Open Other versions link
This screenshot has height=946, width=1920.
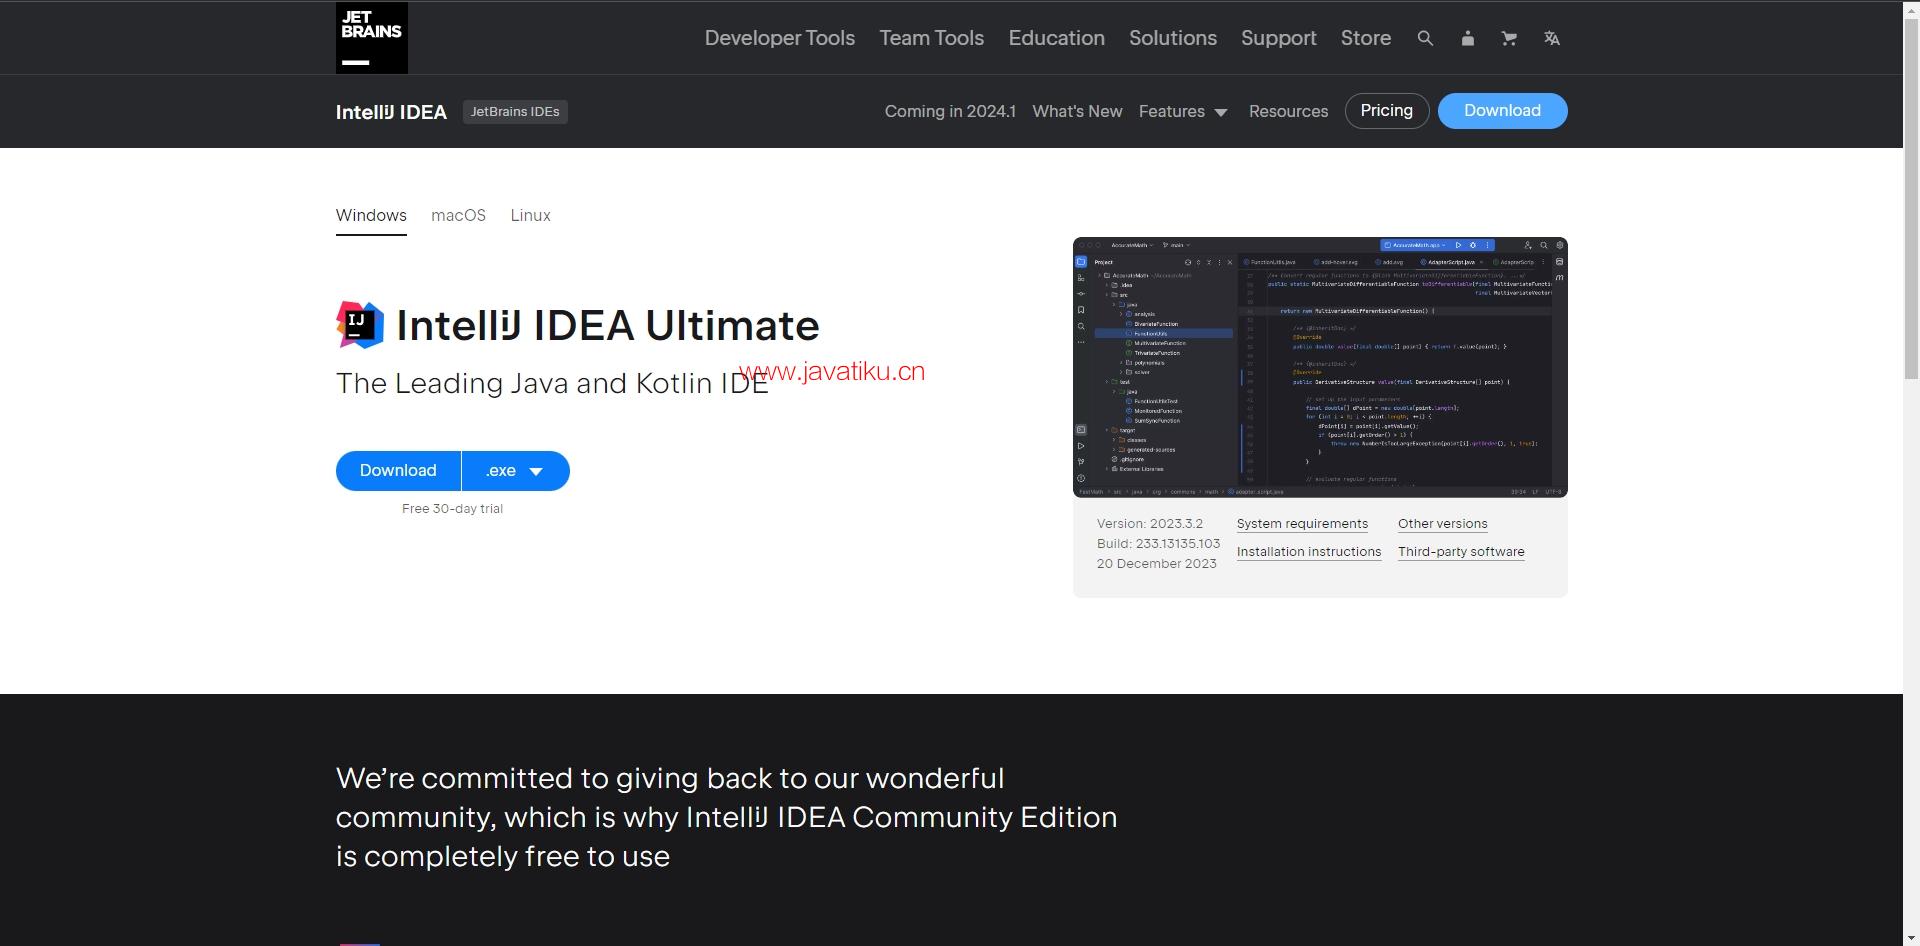tap(1442, 524)
